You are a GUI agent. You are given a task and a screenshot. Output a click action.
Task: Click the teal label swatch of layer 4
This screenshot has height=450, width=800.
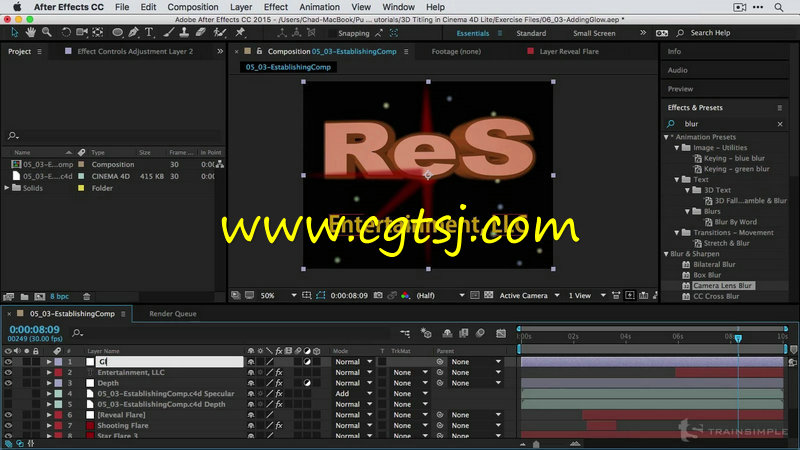pos(59,393)
